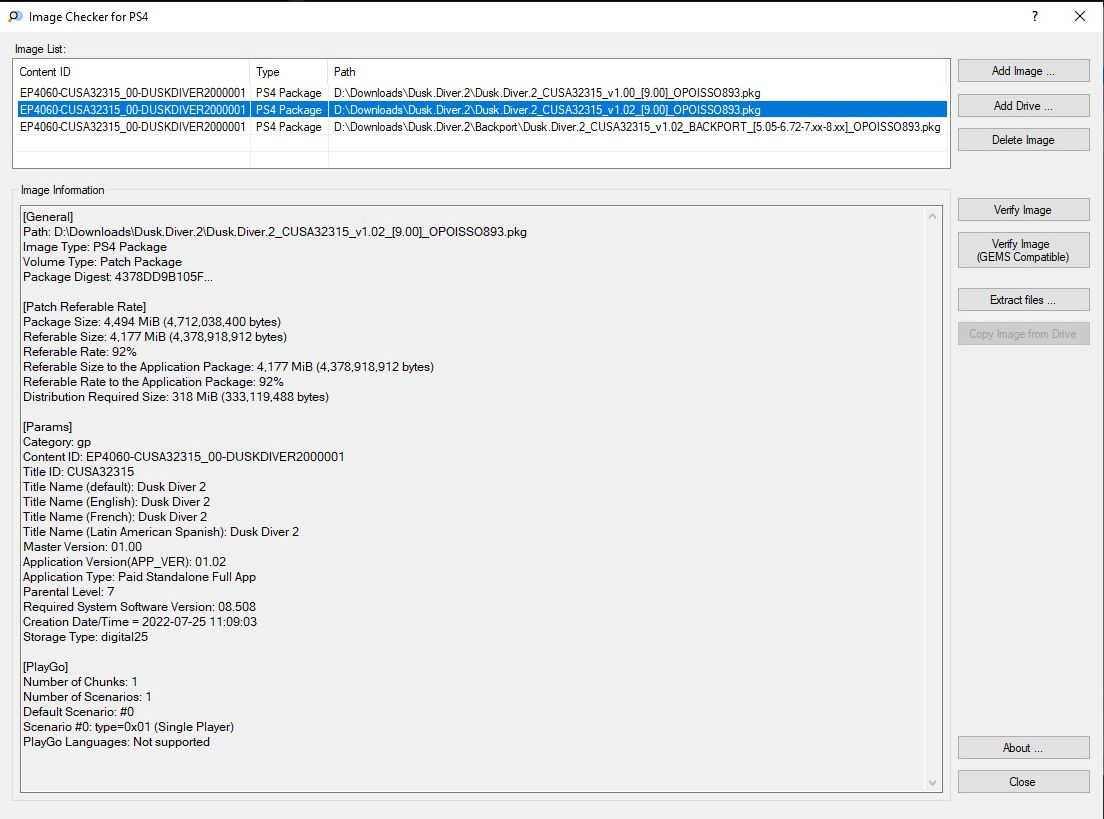Click the Close button at bottom right
1104x819 pixels.
tap(1023, 782)
